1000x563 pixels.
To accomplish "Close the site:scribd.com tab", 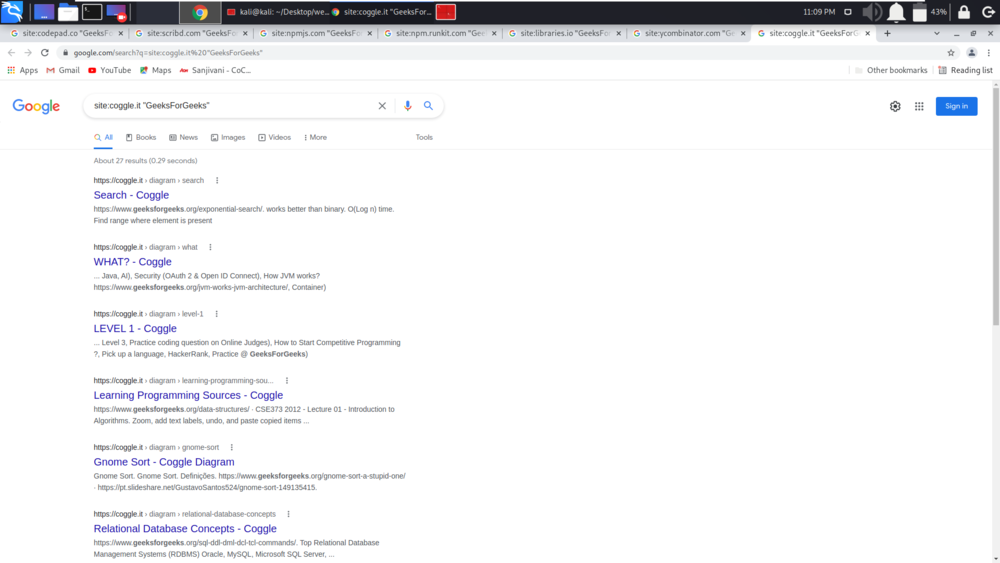I will tap(245, 33).
